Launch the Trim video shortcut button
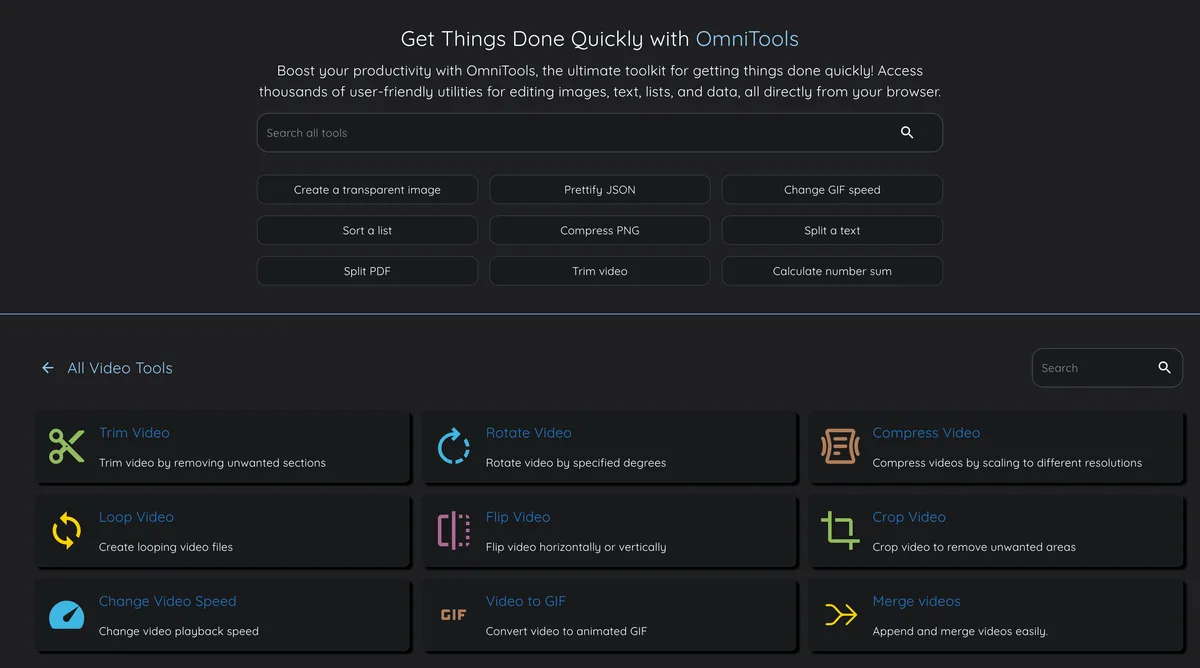This screenshot has height=668, width=1200. click(x=600, y=271)
